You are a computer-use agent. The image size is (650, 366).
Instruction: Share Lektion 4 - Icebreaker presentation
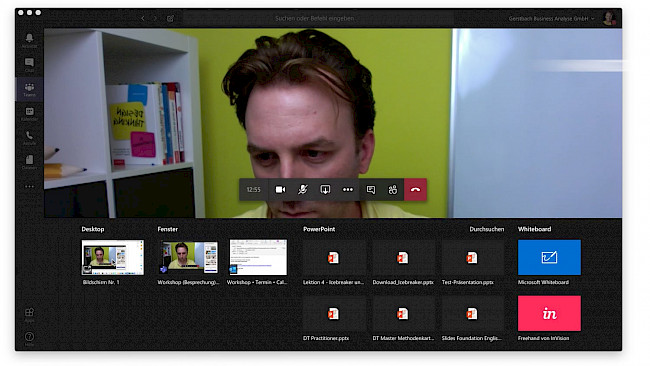[x=333, y=257]
